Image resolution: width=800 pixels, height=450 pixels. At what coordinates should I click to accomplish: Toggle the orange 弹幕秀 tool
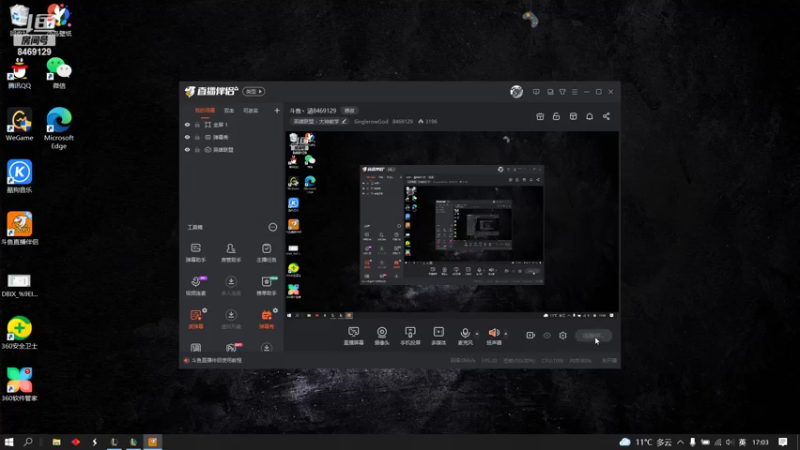coord(266,319)
